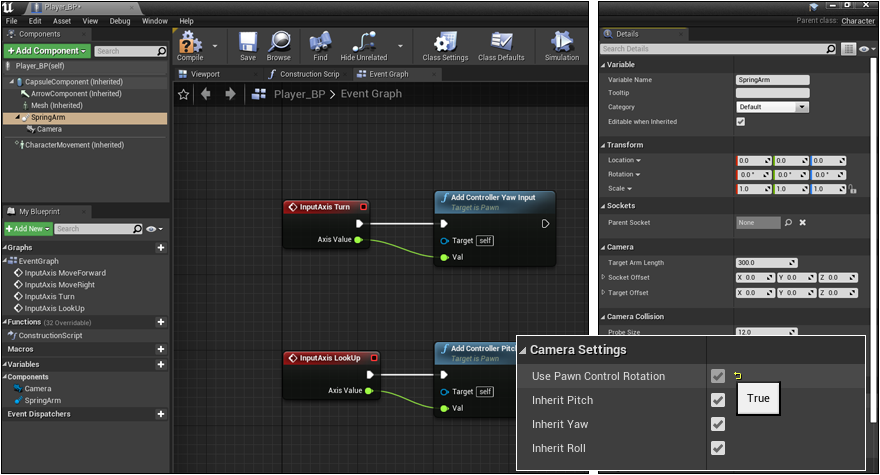Image resolution: width=880 pixels, height=475 pixels.
Task: Click the Compile toolbar icon
Action: click(190, 43)
